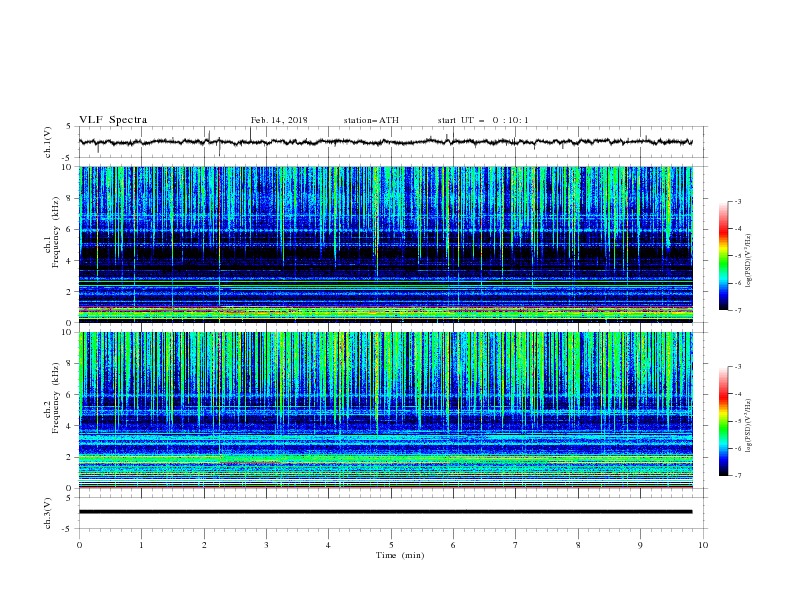Click the ch.1 voltage waveform trace
The image size is (792, 612).
pyautogui.click(x=385, y=142)
